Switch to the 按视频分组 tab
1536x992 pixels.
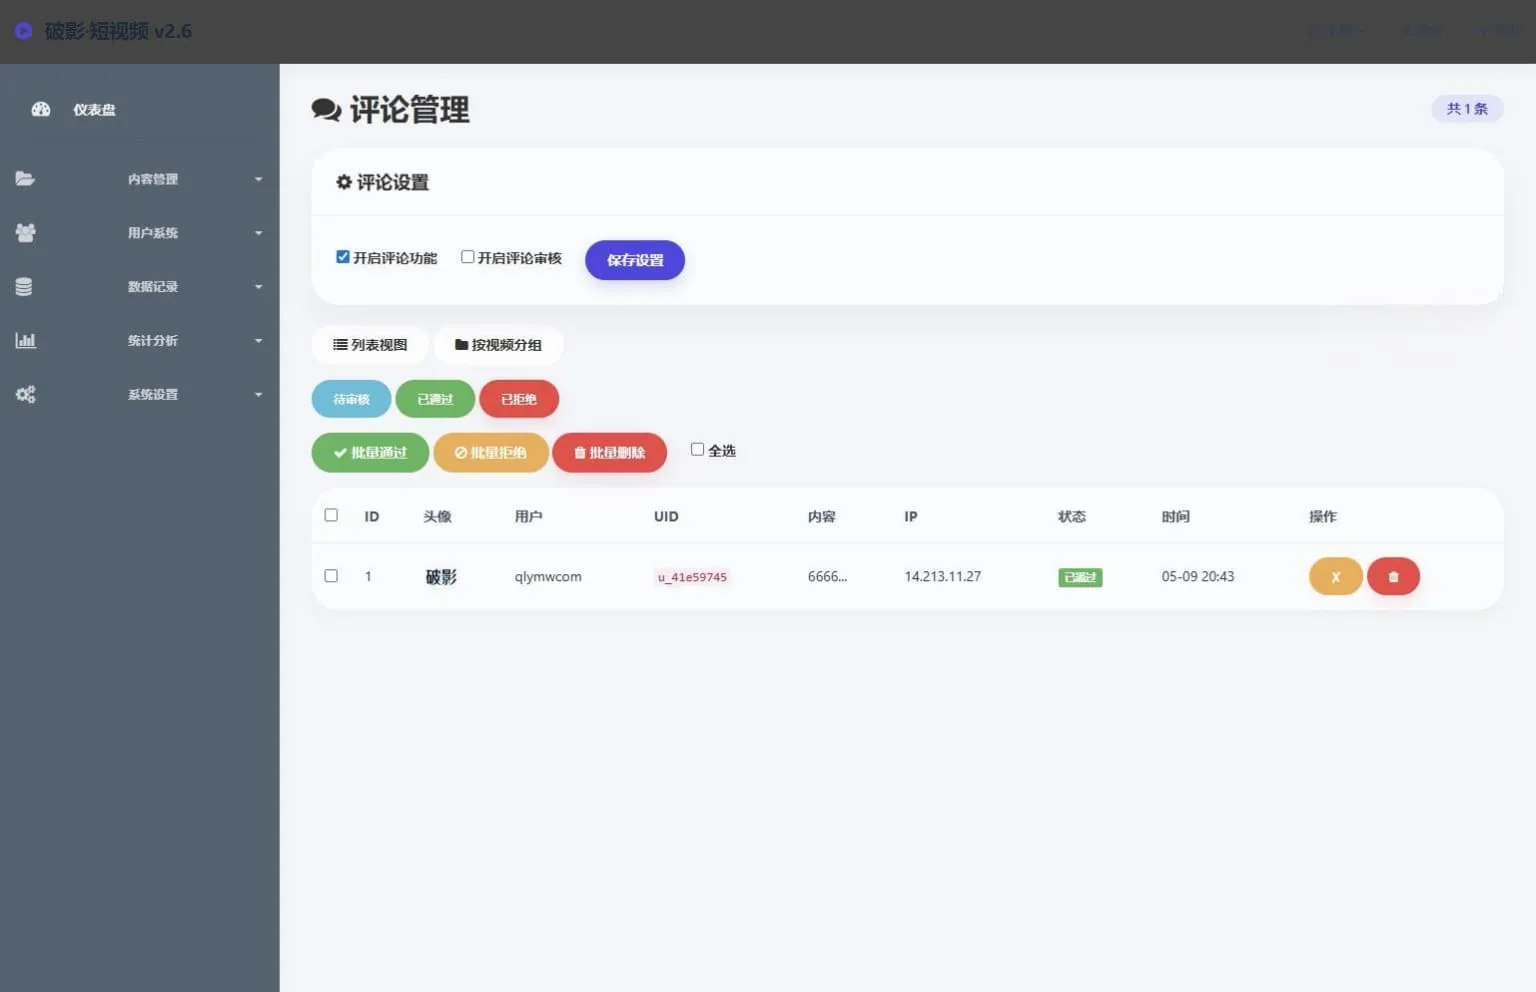pos(498,345)
